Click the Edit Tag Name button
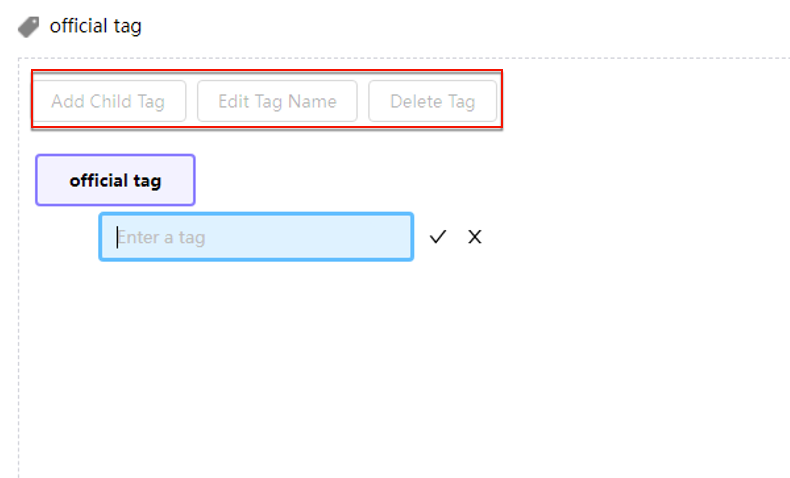The image size is (790, 478). (x=277, y=101)
